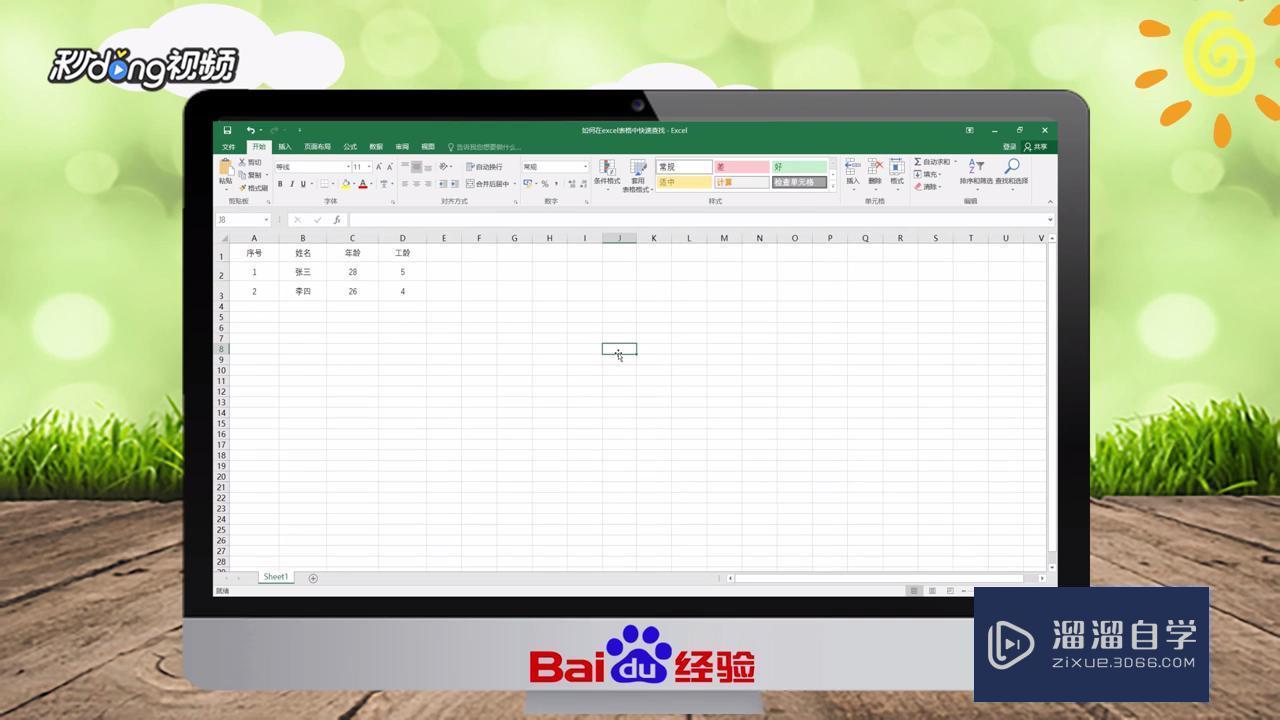1280x720 pixels.
Task: Apply the red font color A
Action: pyautogui.click(x=363, y=184)
